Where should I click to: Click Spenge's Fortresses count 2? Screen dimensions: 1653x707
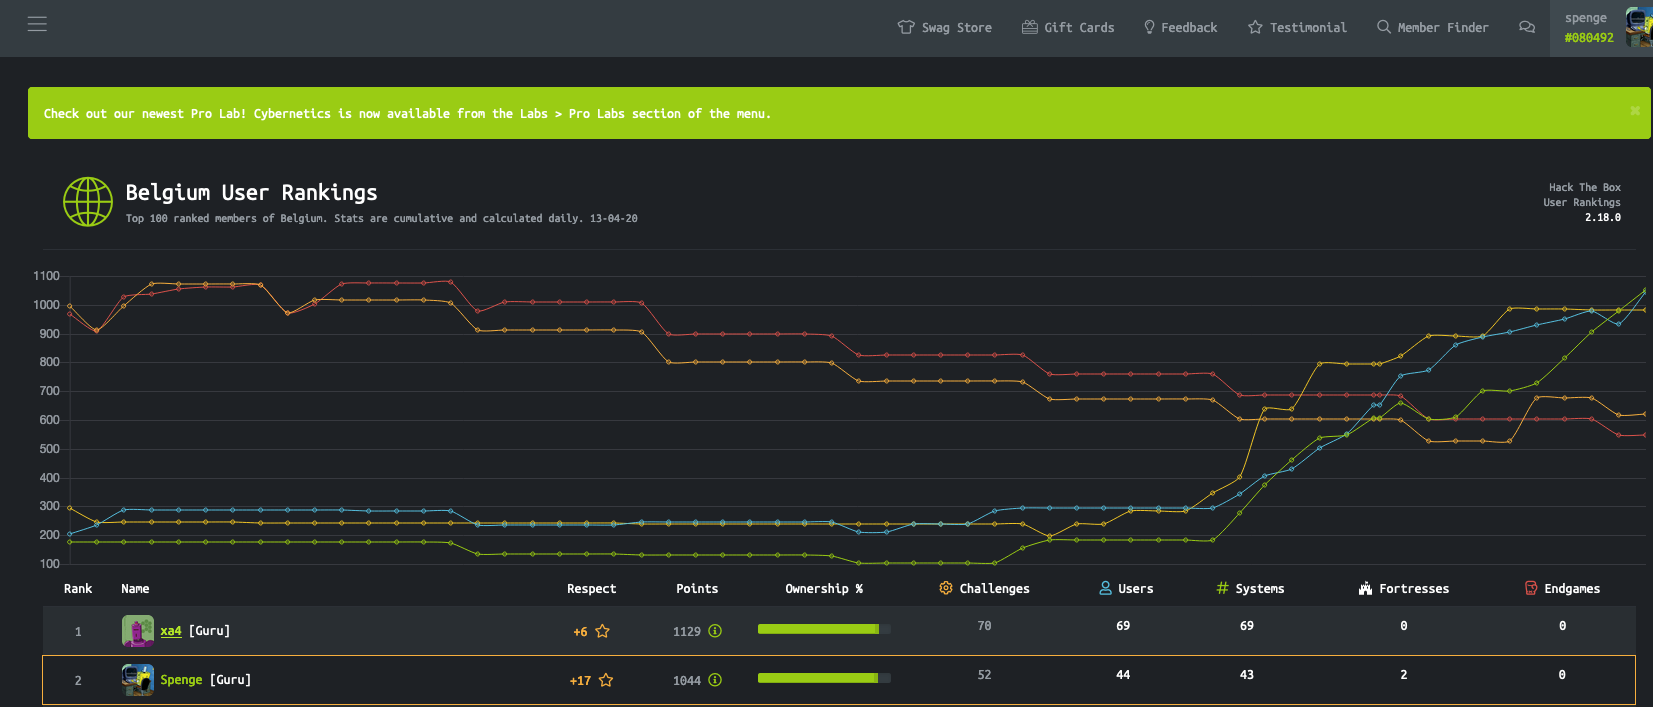(1404, 675)
